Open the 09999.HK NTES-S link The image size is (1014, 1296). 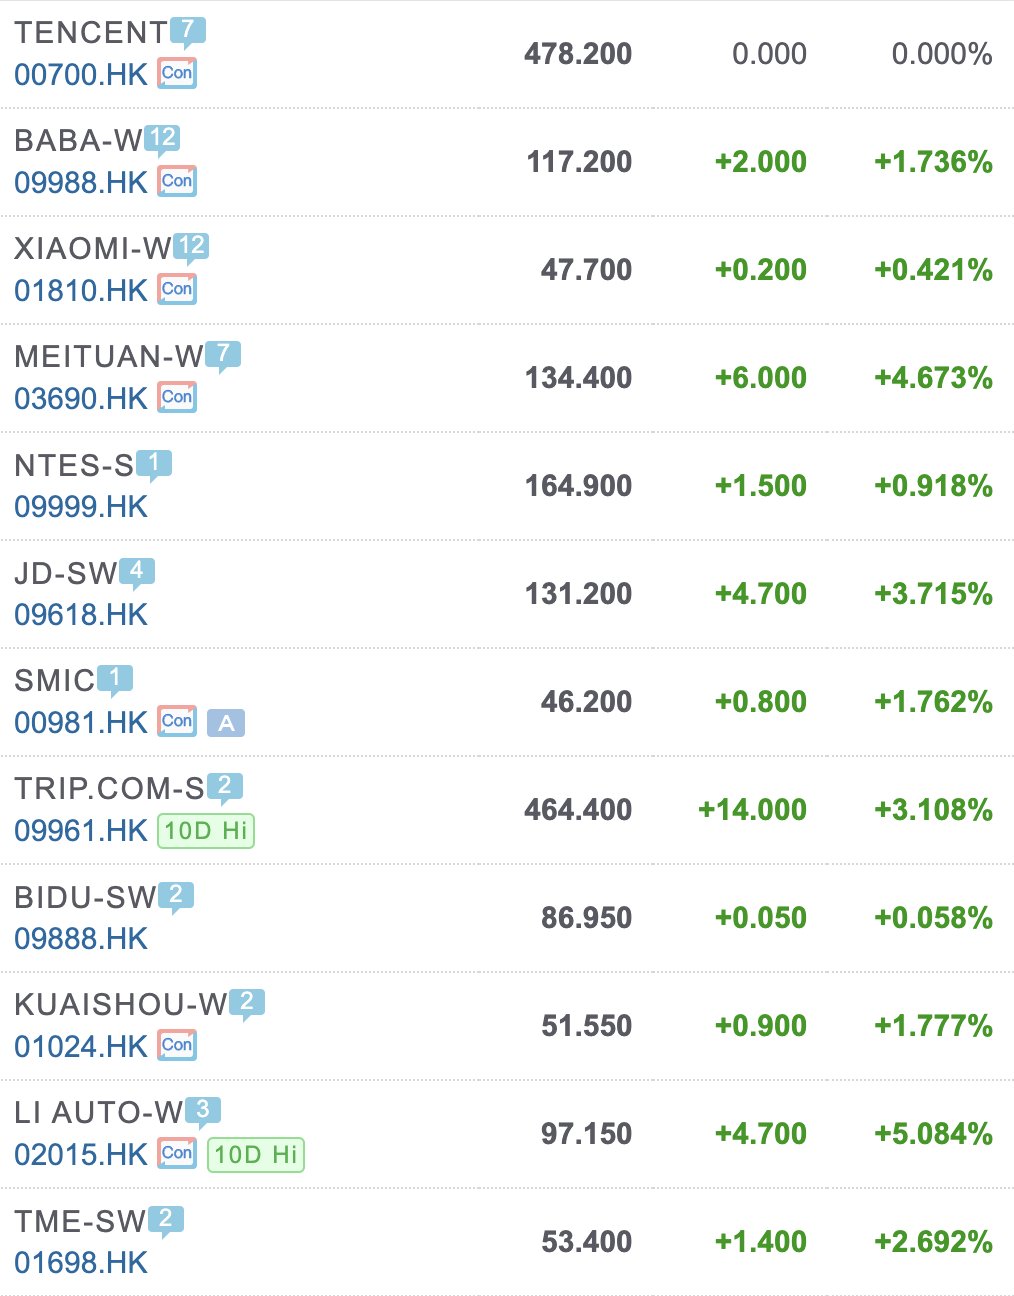pyautogui.click(x=81, y=507)
